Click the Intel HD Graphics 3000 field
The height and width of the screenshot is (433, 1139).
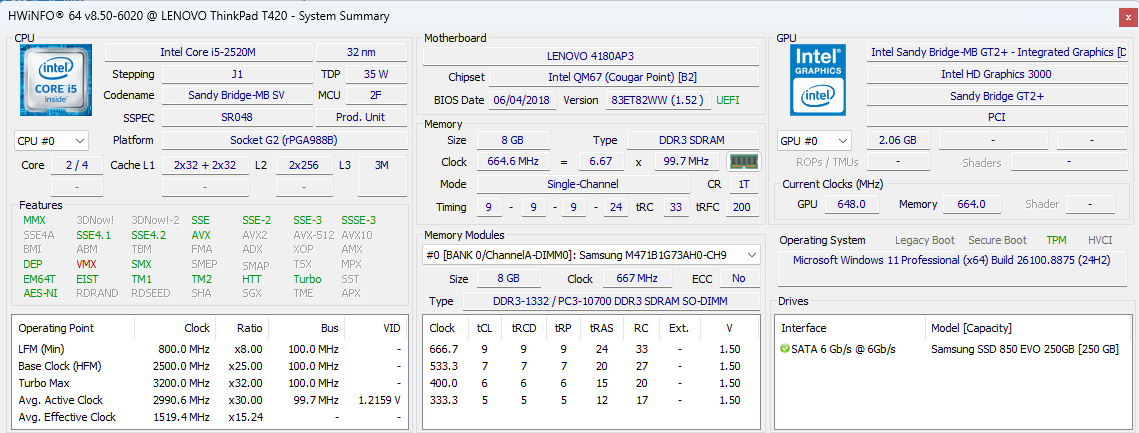point(996,74)
